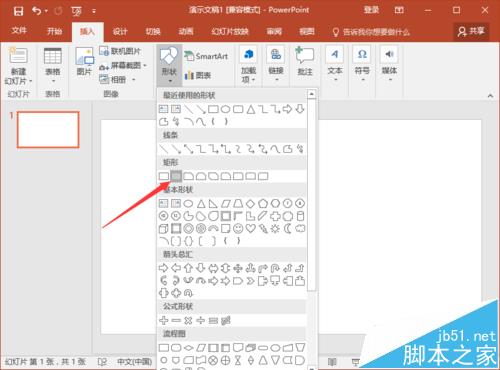Select the straight line under 线条 section
Screen dimensions: 500x370
pyautogui.click(x=163, y=149)
